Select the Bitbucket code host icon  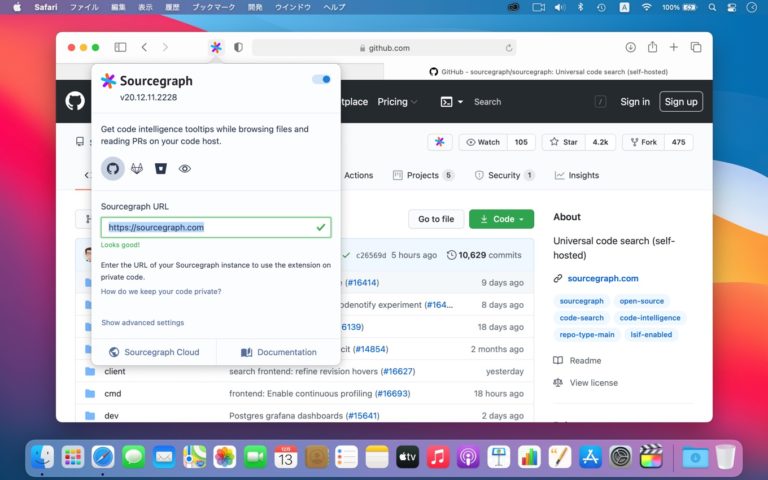(161, 168)
